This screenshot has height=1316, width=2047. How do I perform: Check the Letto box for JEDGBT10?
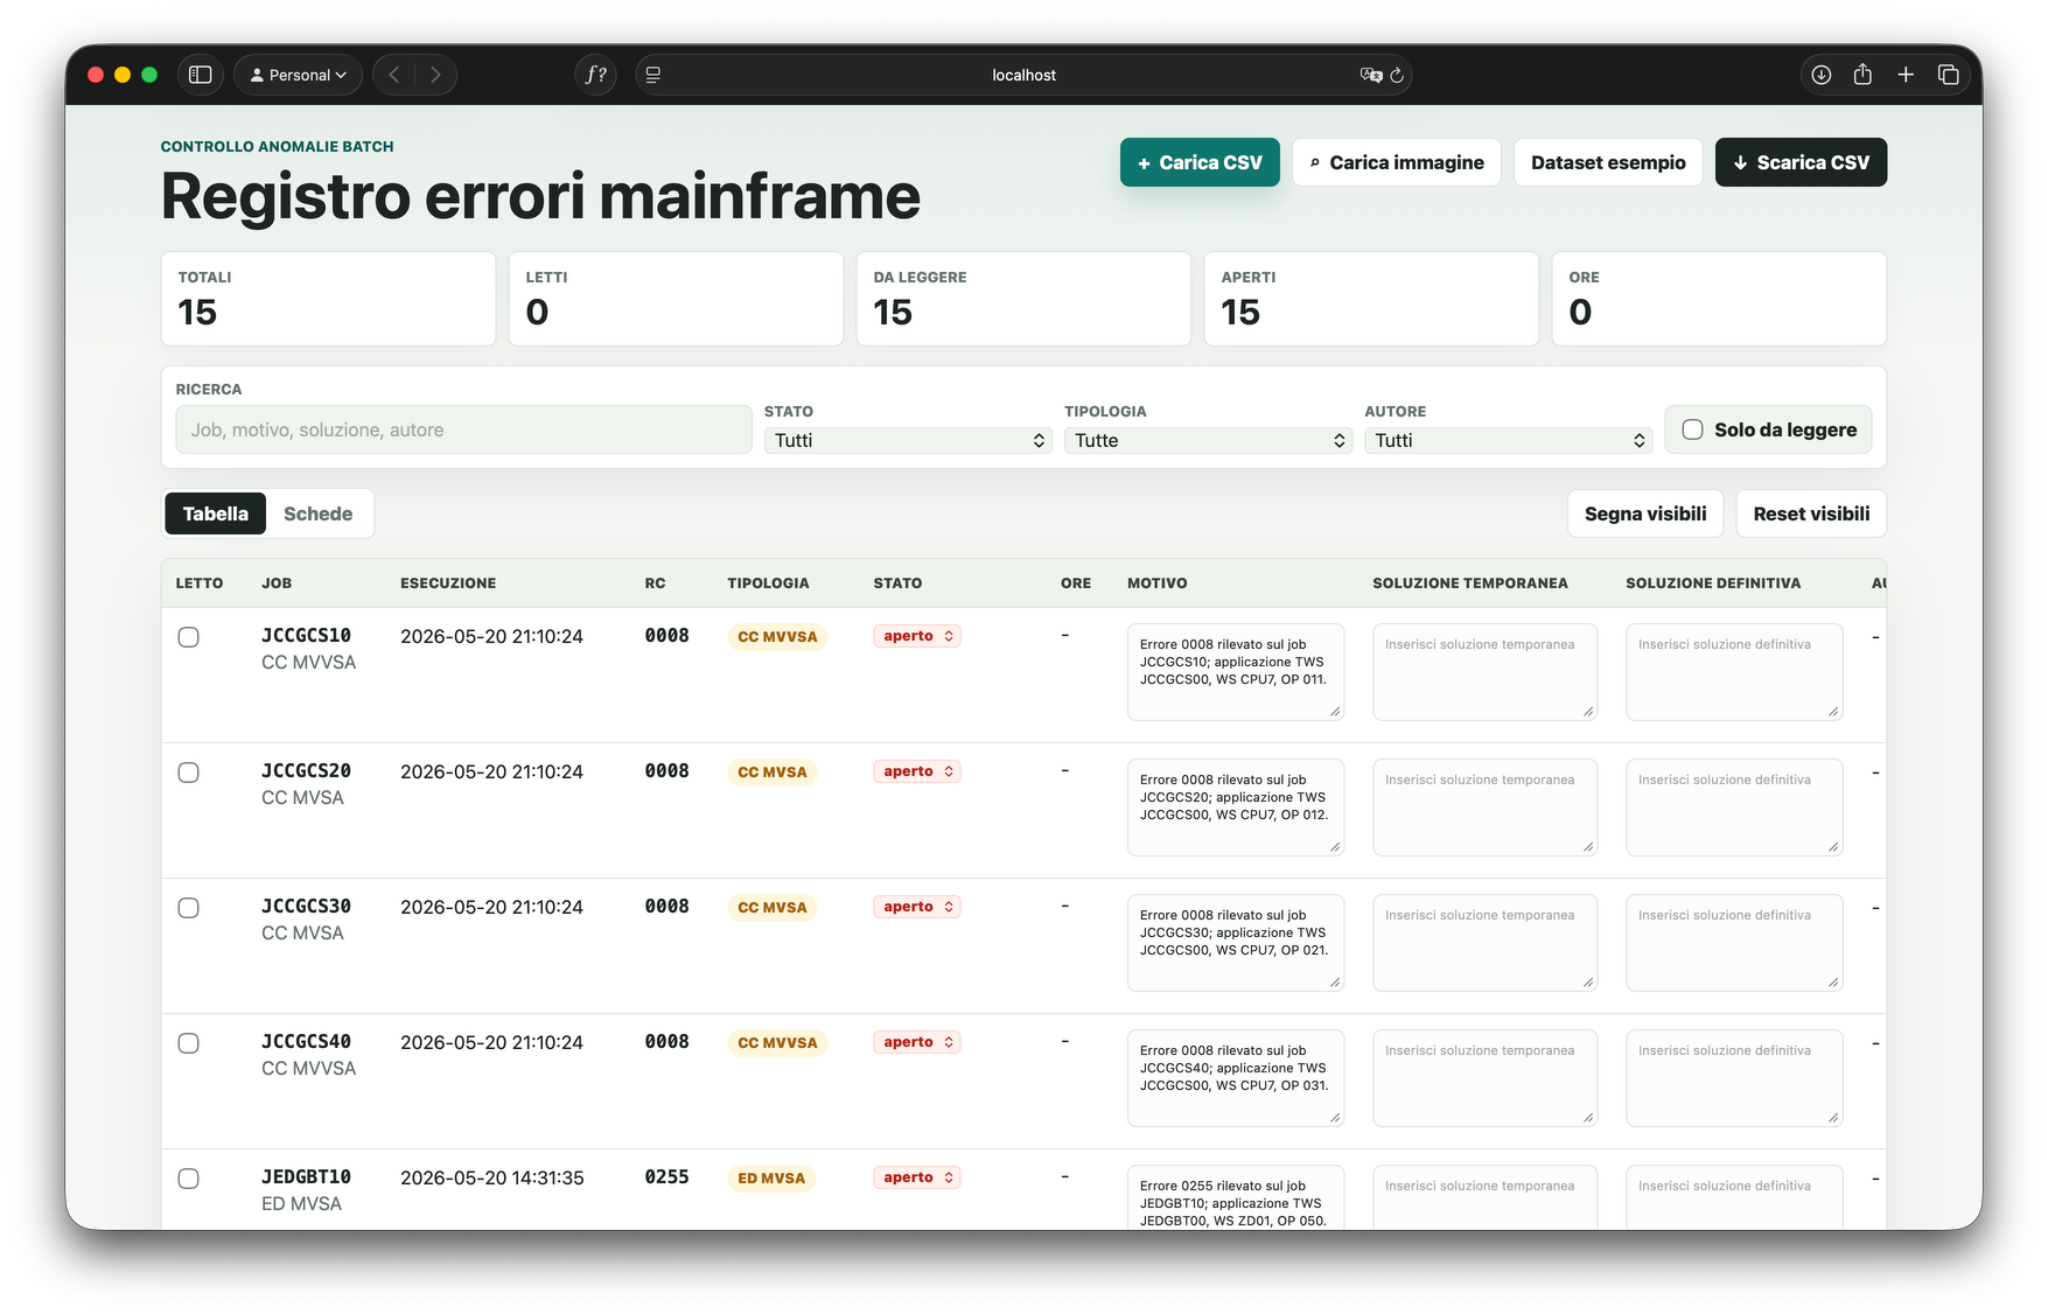pyautogui.click(x=188, y=1178)
